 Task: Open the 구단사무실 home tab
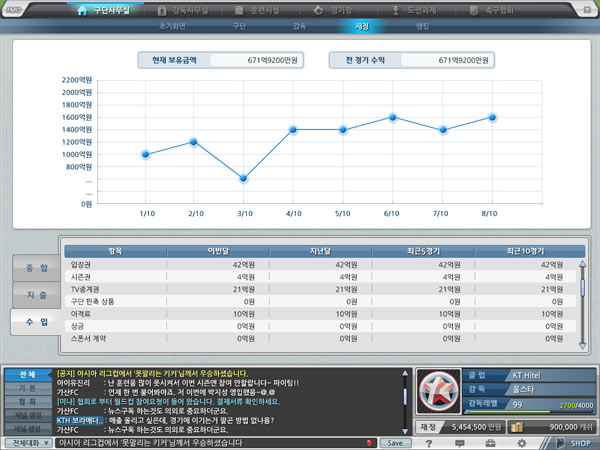coord(103,10)
